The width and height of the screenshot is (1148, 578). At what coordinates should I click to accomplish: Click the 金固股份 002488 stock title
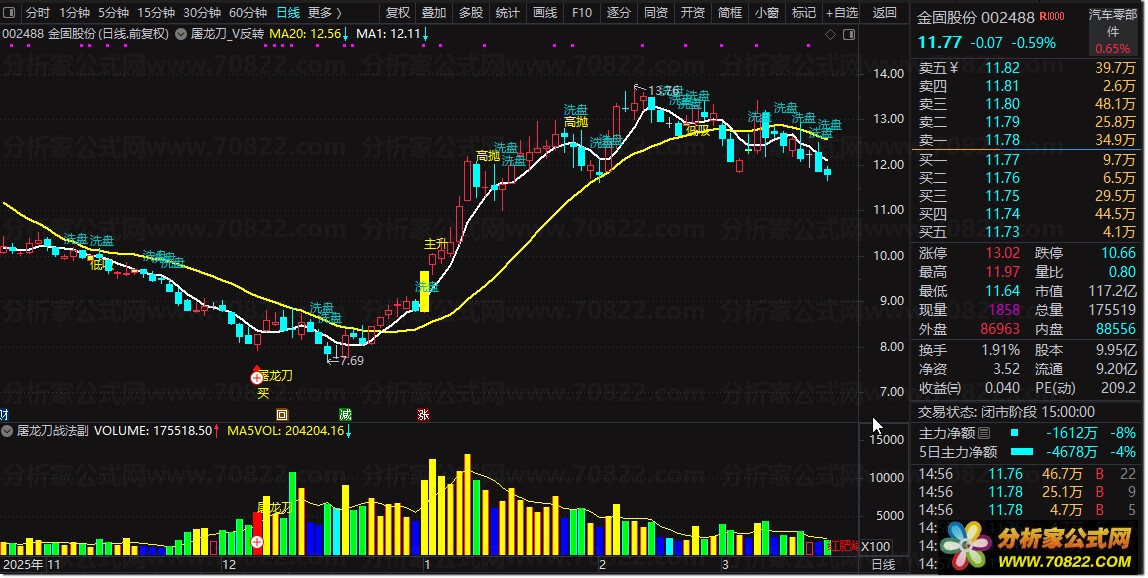point(976,17)
